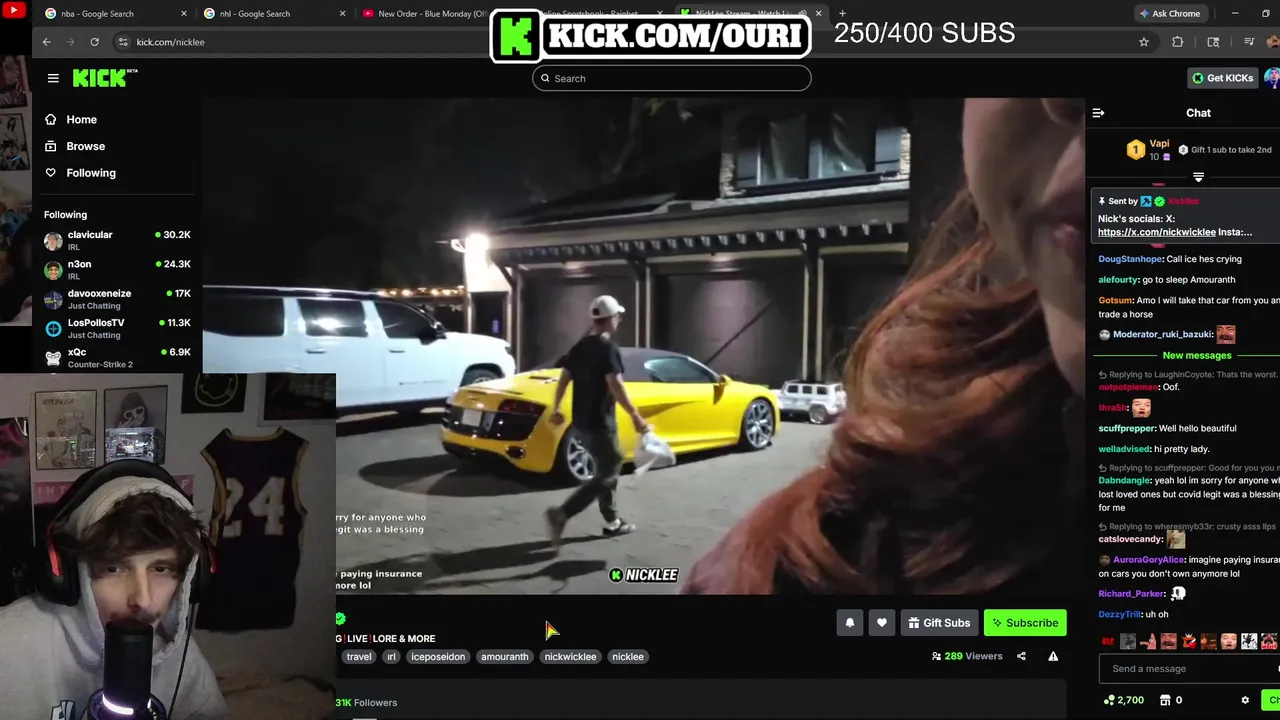Viewport: 1280px width, 720px height.
Task: Select the nicklee tag
Action: (628, 657)
